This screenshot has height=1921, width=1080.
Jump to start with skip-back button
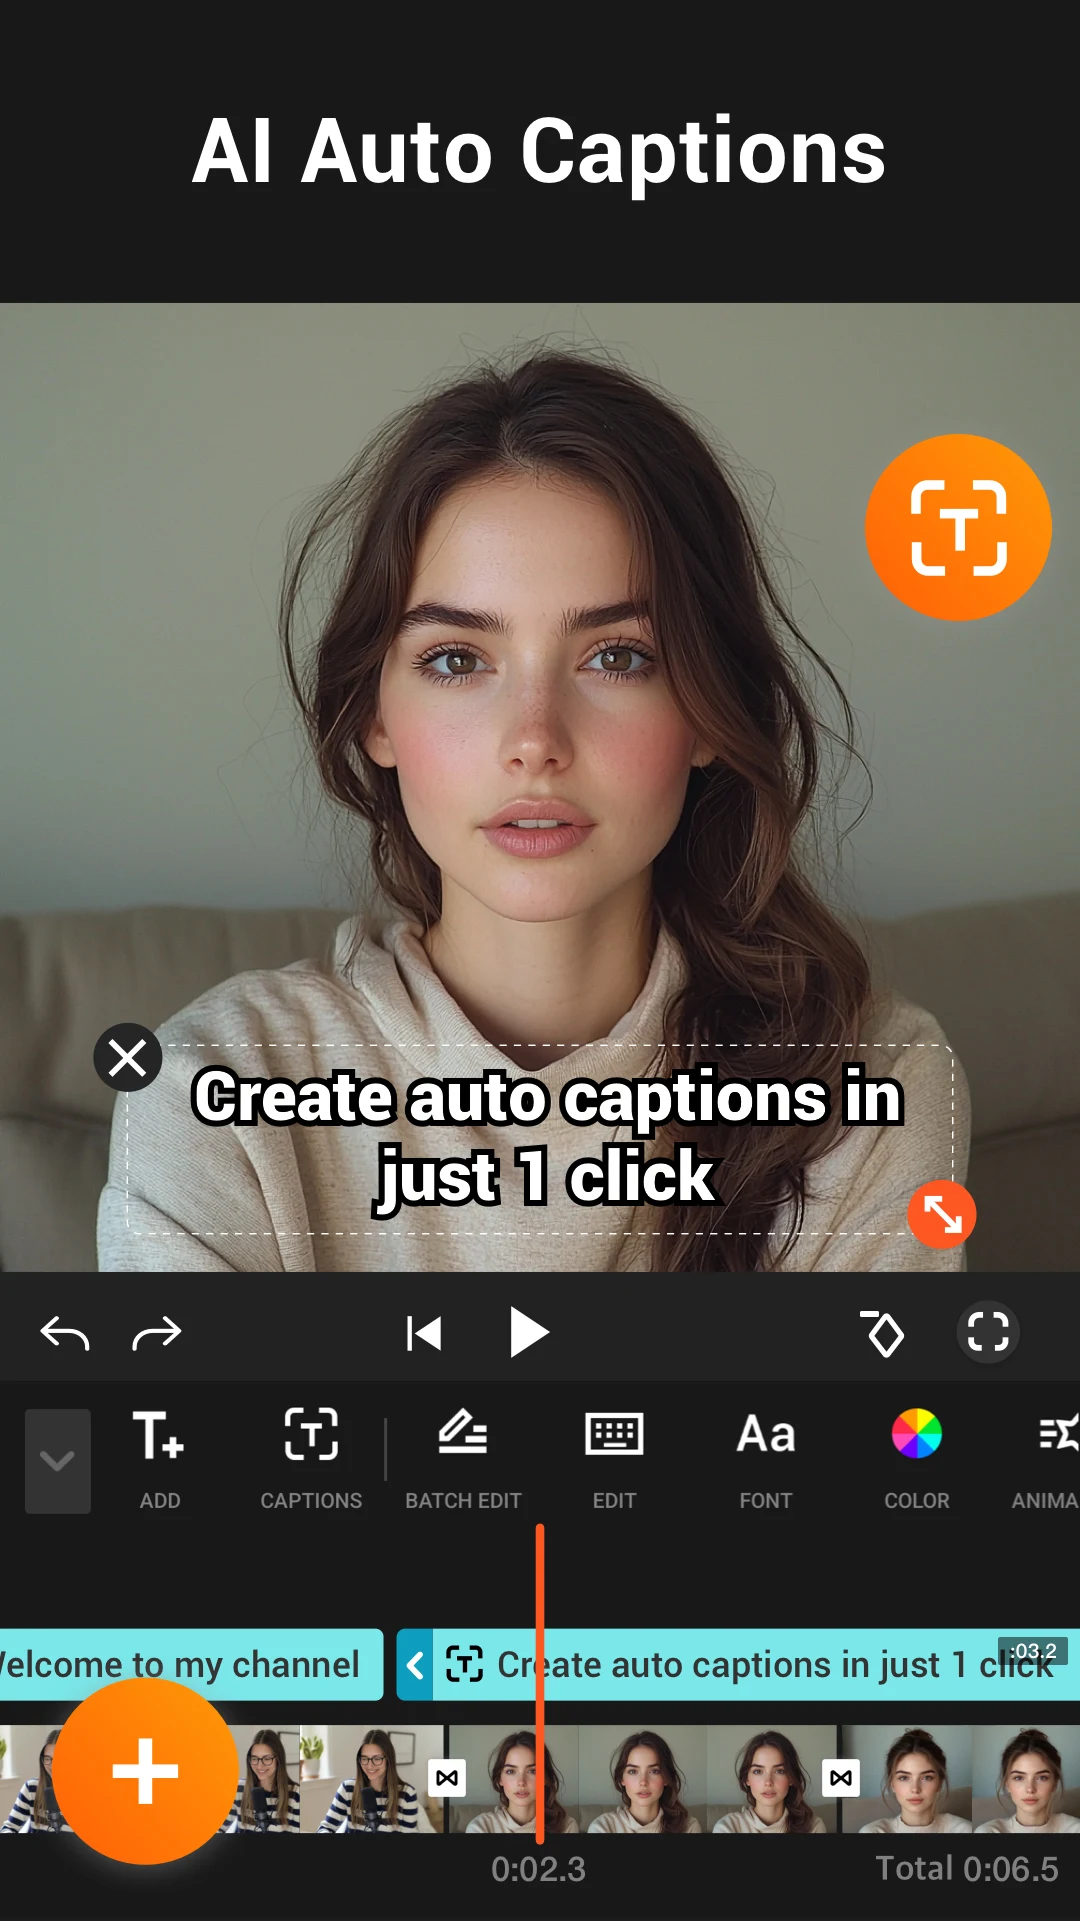(x=424, y=1333)
